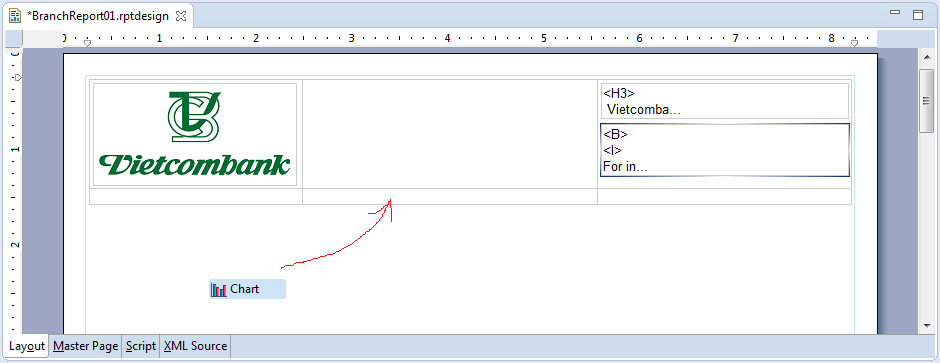Click the left margin marker on horizontal ruler

(x=88, y=43)
